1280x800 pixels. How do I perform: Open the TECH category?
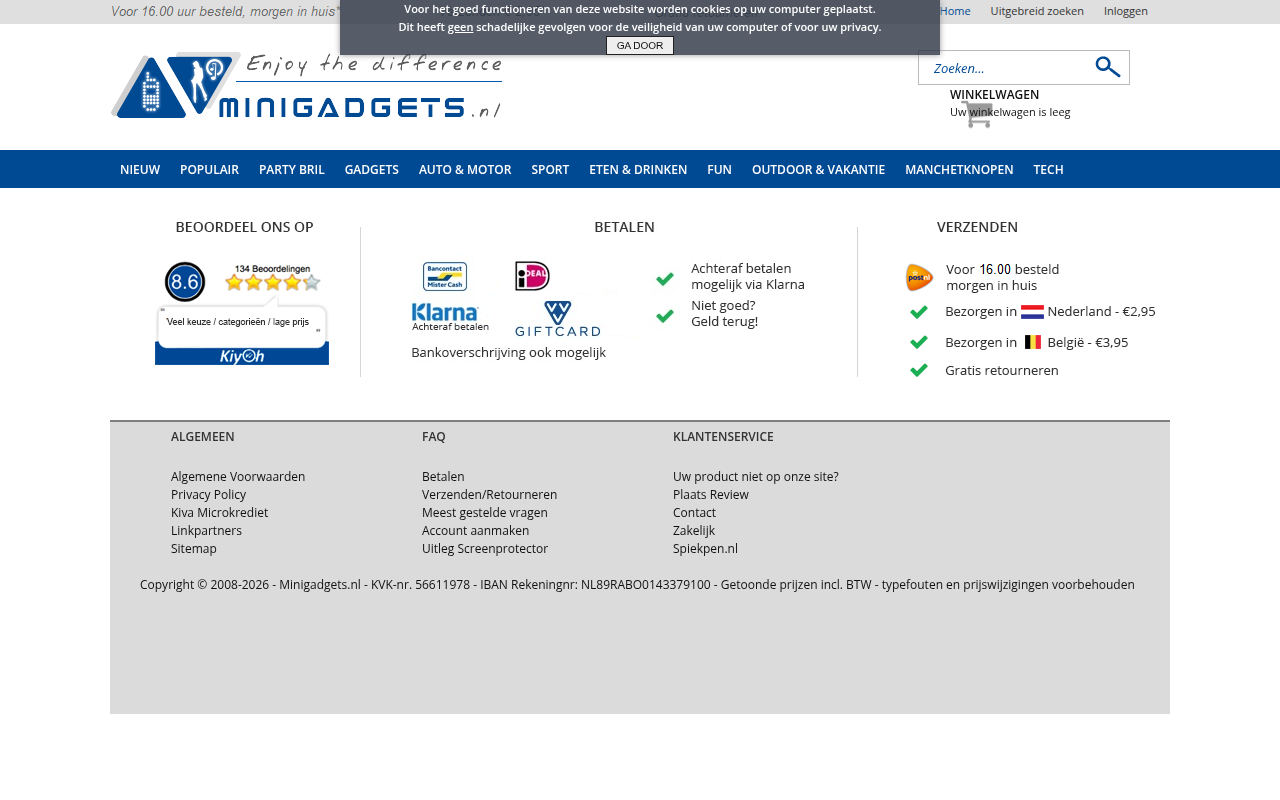(x=1048, y=169)
